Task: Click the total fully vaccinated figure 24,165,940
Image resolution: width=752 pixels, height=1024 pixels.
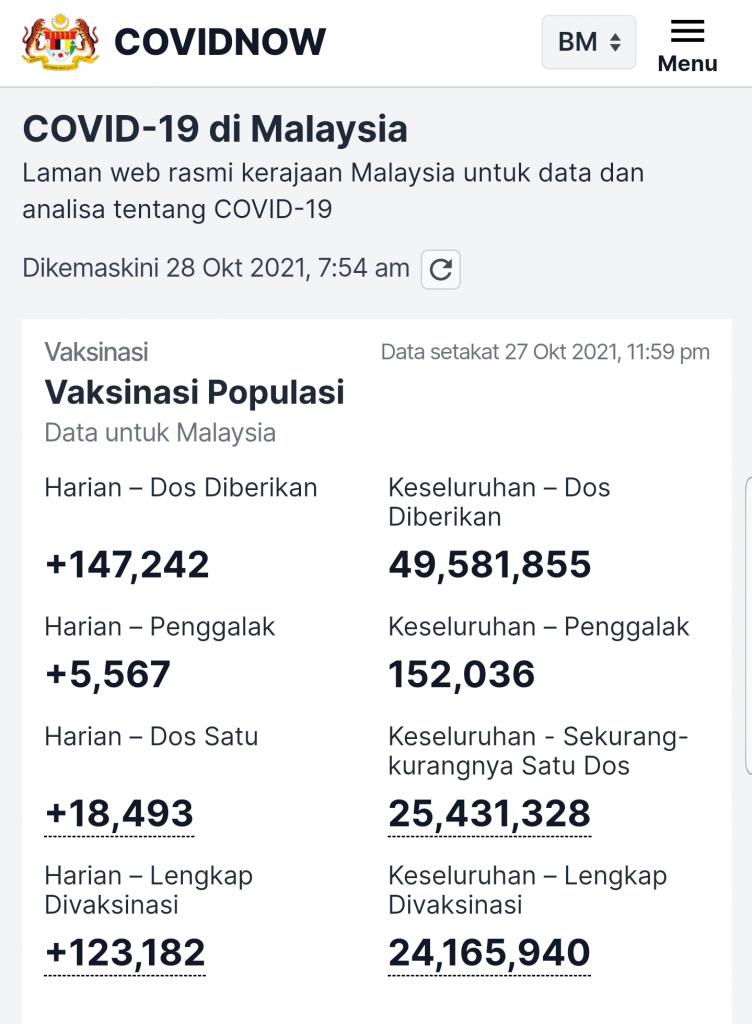Action: [489, 953]
